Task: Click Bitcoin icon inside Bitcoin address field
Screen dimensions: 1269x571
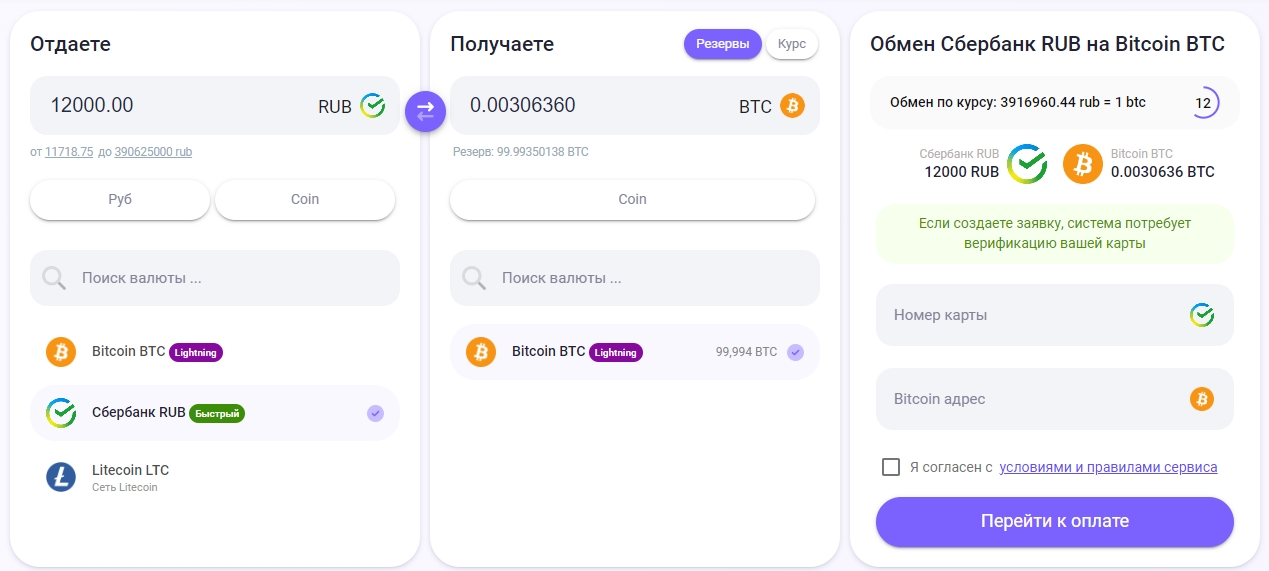Action: tap(1201, 399)
